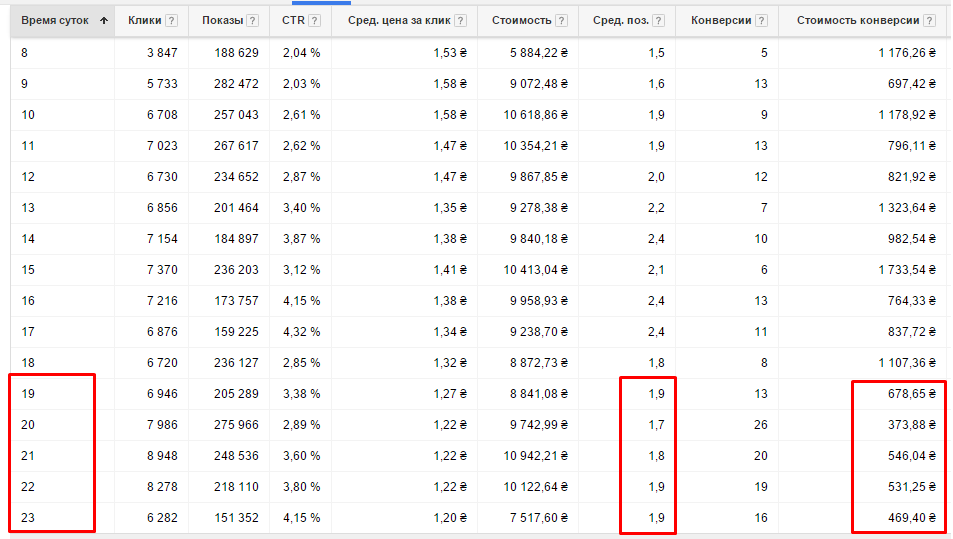Click conversion cost 1 323,64 ₴

tap(907, 208)
